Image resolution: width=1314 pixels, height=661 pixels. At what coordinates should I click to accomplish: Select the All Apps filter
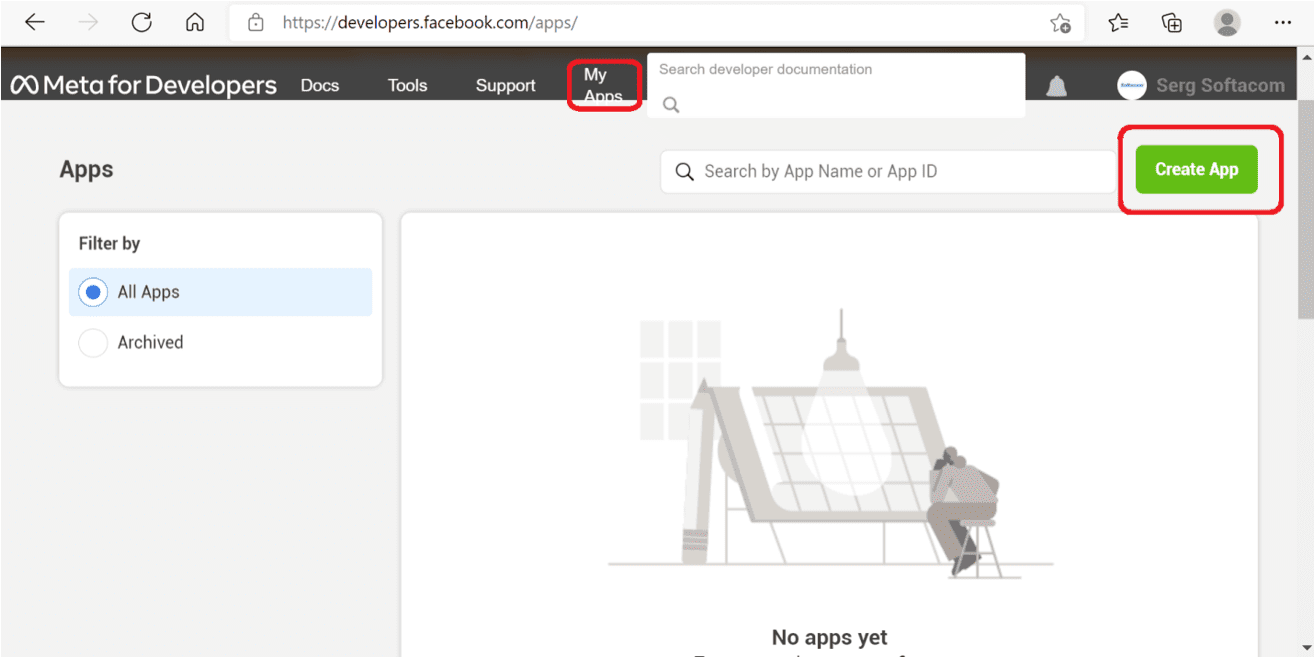[220, 292]
